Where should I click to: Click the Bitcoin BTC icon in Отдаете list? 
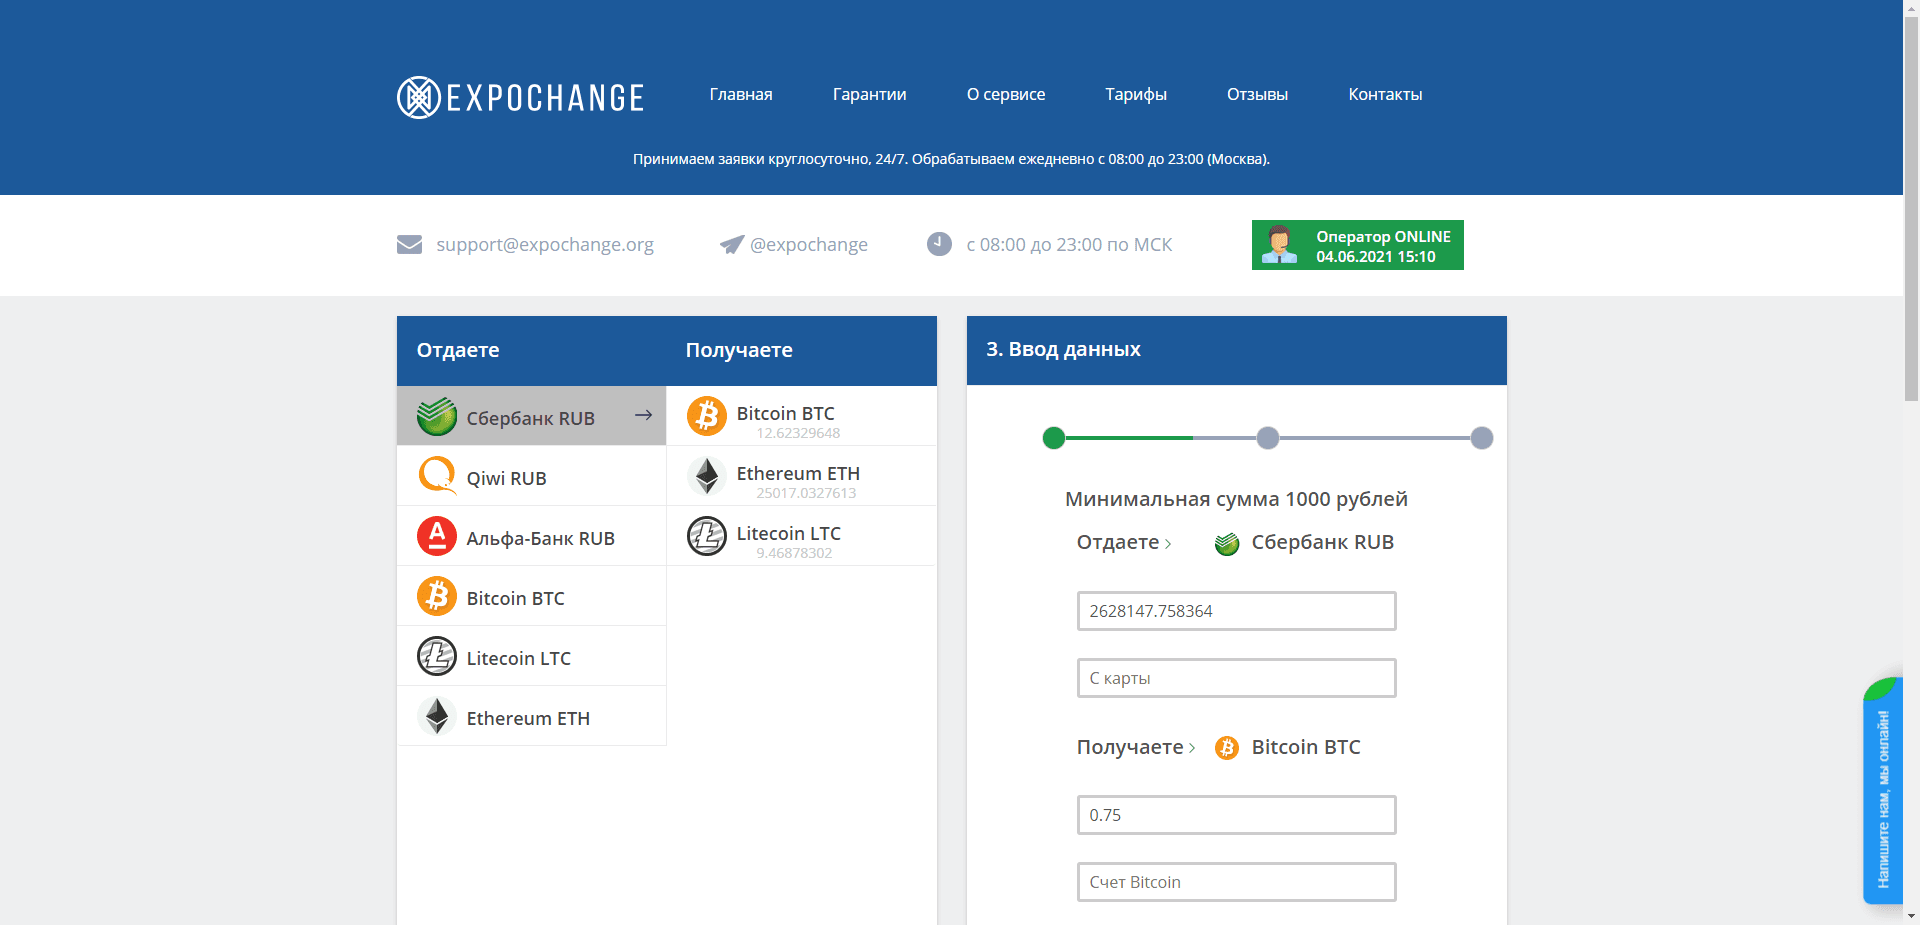[436, 596]
